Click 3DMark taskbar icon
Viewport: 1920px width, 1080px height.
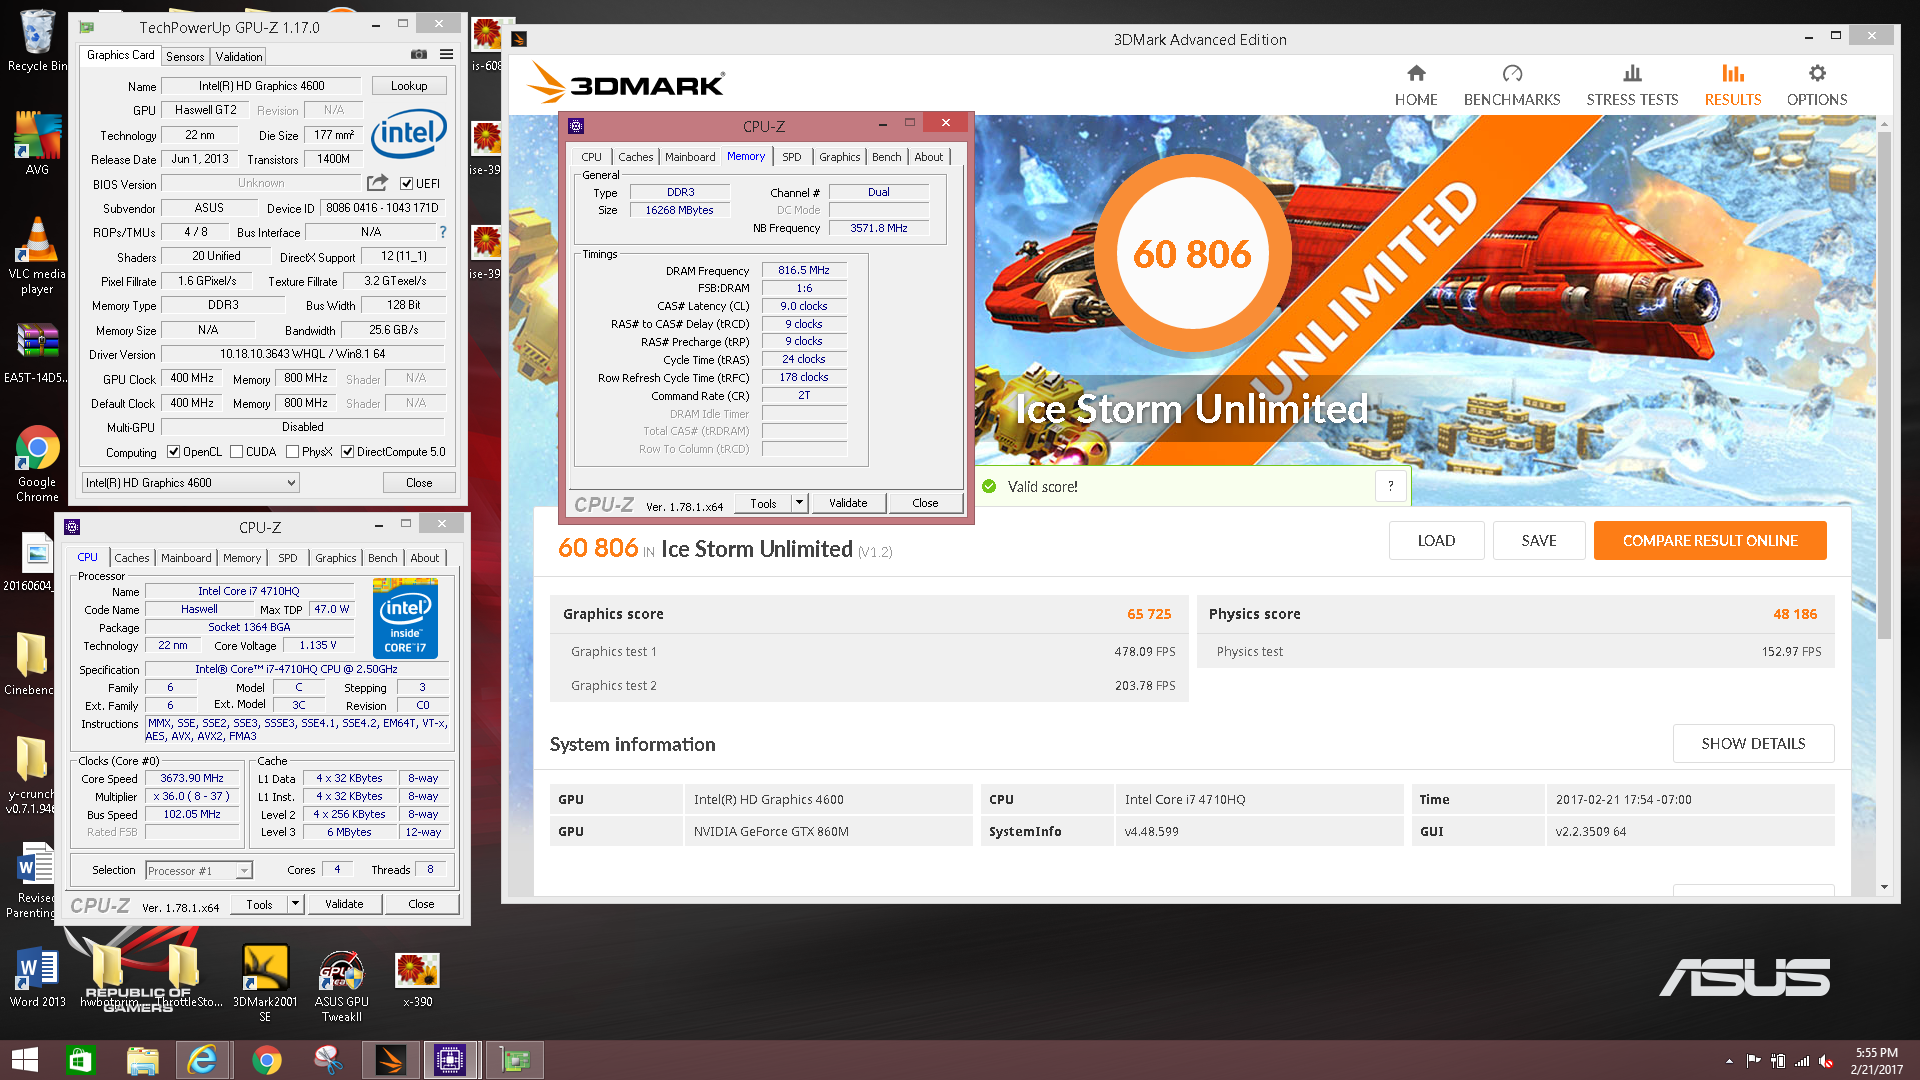pyautogui.click(x=390, y=1060)
